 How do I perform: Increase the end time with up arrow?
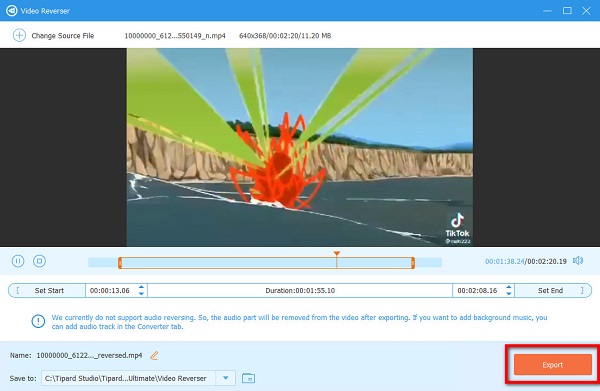point(509,287)
